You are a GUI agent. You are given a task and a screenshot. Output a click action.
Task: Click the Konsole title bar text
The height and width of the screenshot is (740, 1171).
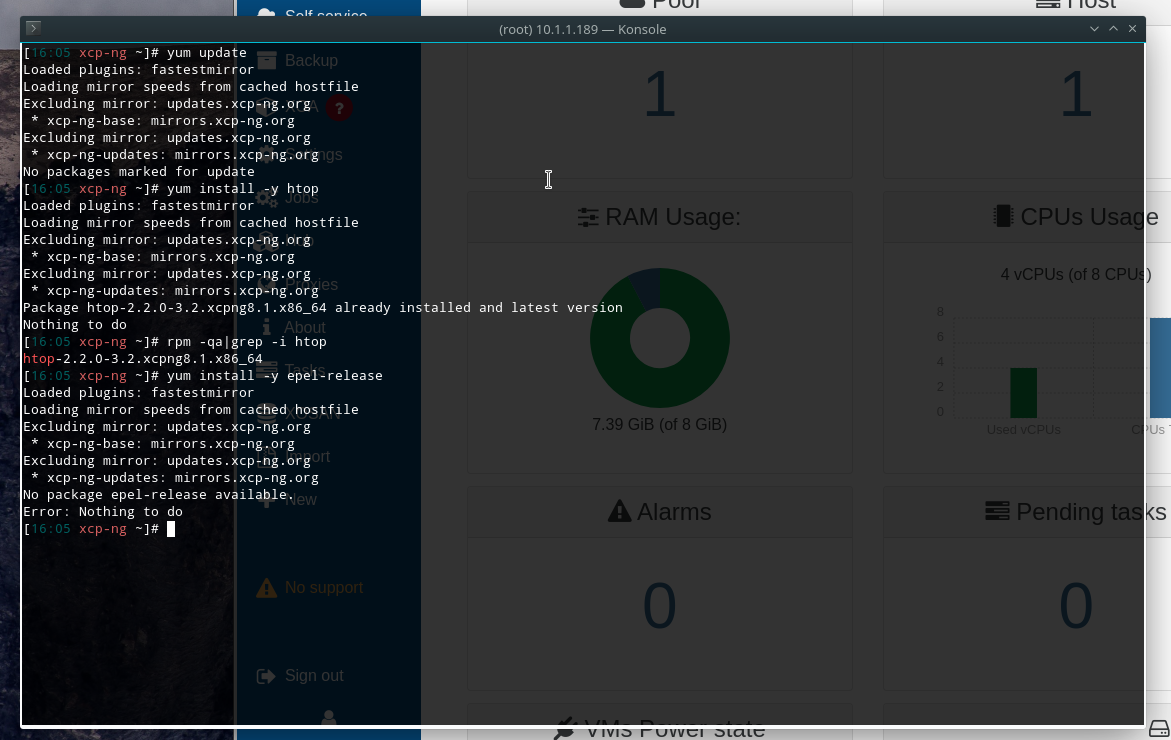[583, 29]
